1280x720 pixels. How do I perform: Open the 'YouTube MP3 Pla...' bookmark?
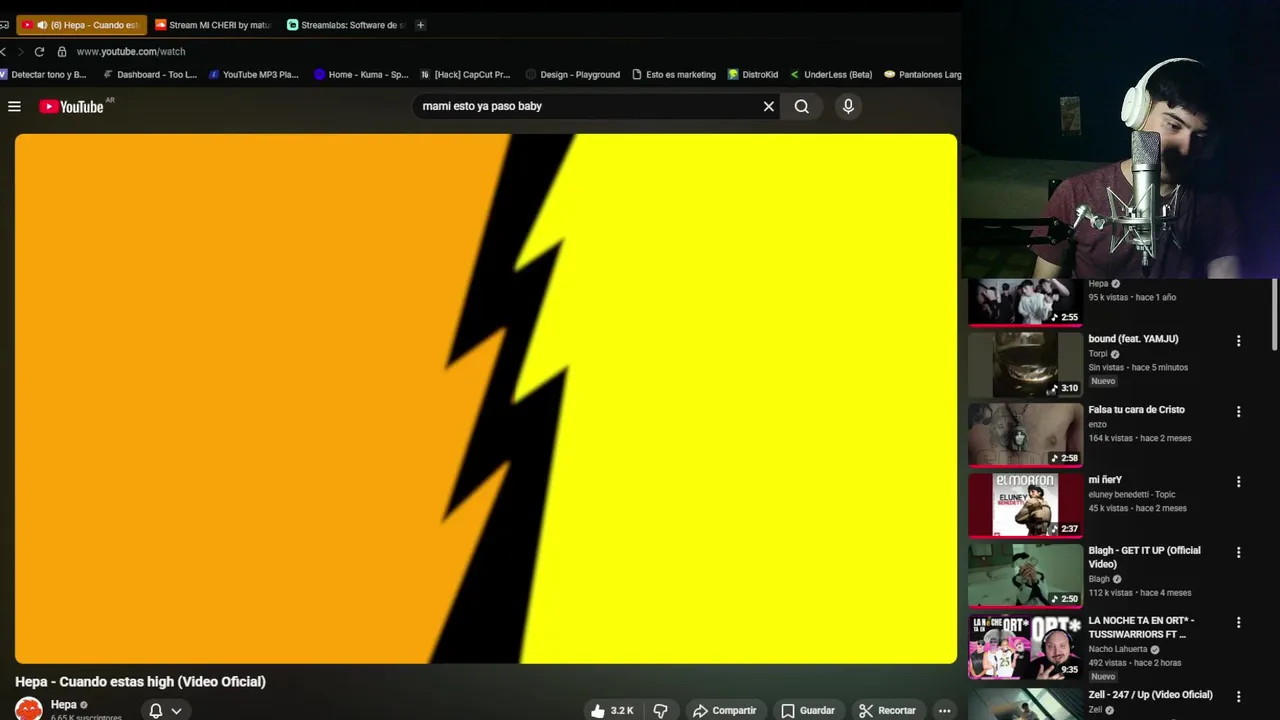[253, 74]
